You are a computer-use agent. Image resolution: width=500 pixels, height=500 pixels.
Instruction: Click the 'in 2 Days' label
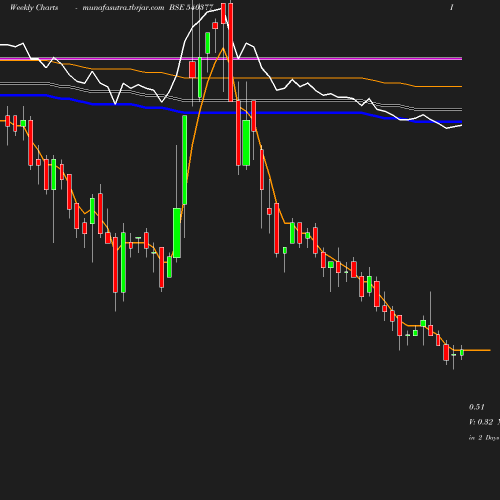click(484, 438)
